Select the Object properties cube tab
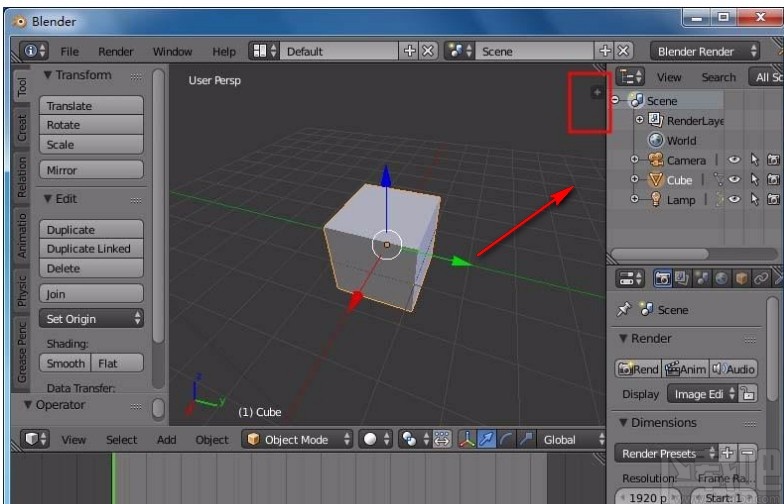The image size is (784, 504). pos(741,278)
